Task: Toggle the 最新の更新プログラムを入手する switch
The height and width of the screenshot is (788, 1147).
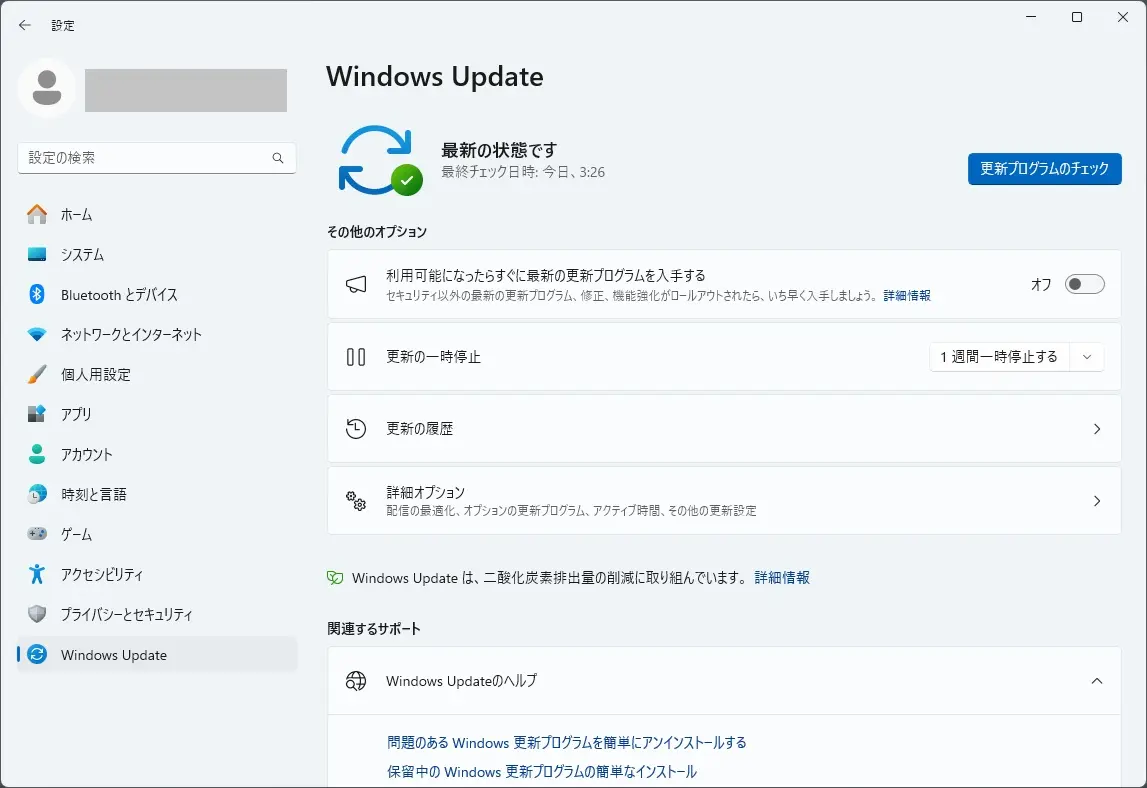Action: (1084, 284)
